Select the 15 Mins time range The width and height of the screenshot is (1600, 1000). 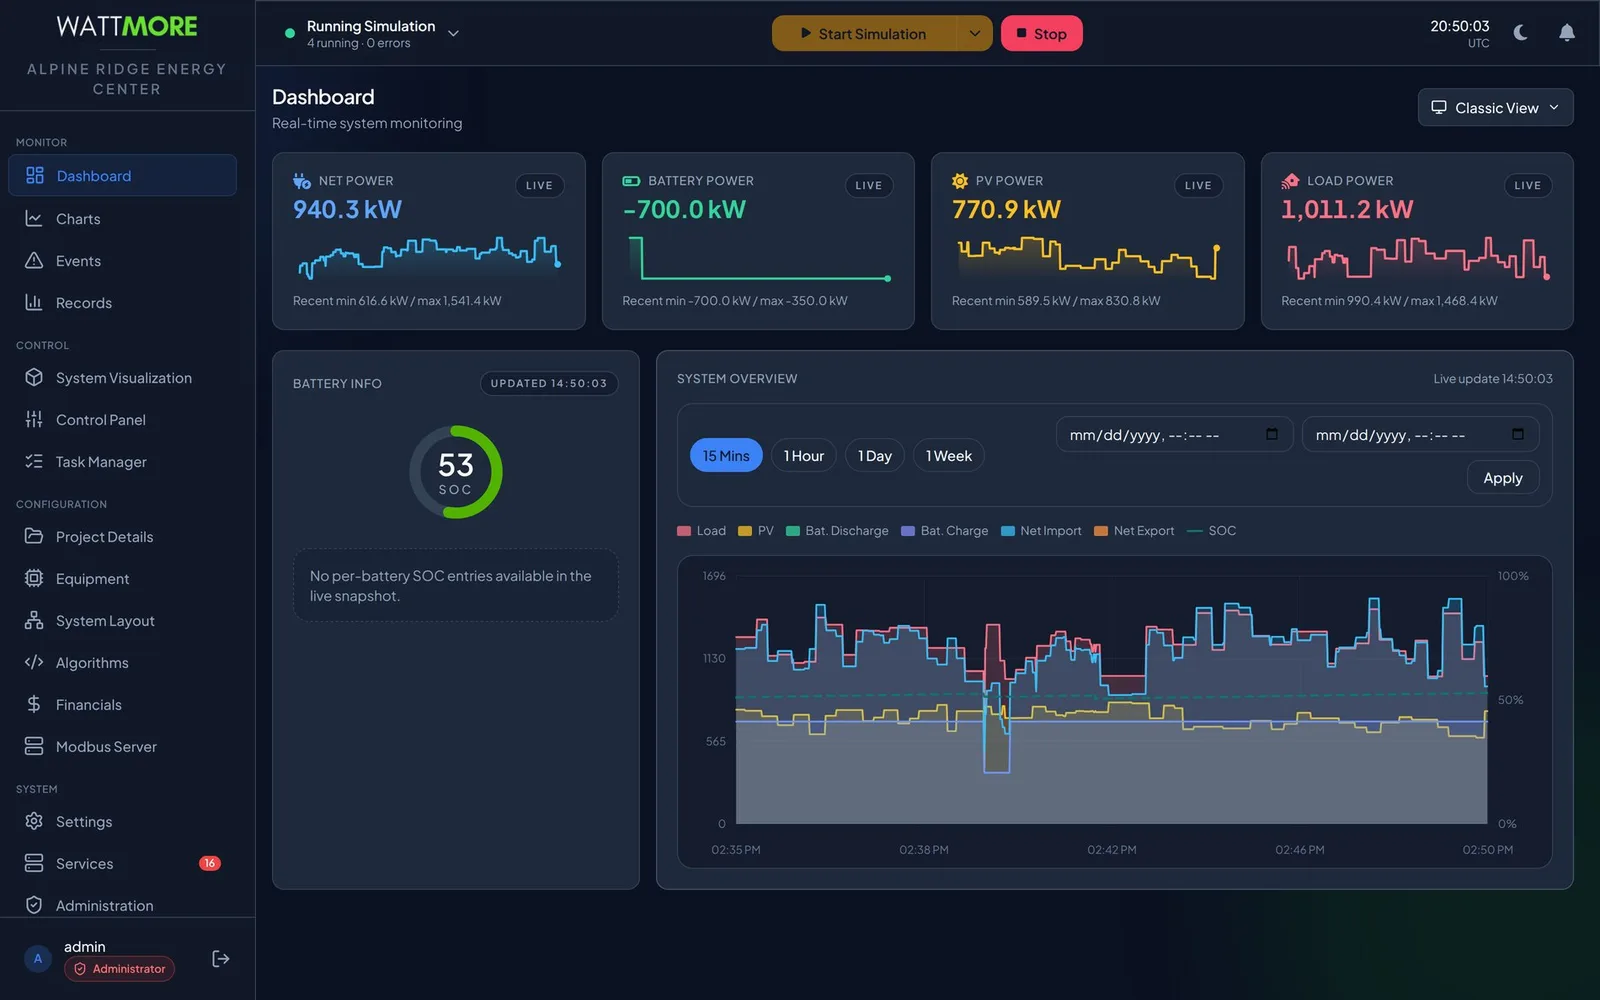point(726,456)
